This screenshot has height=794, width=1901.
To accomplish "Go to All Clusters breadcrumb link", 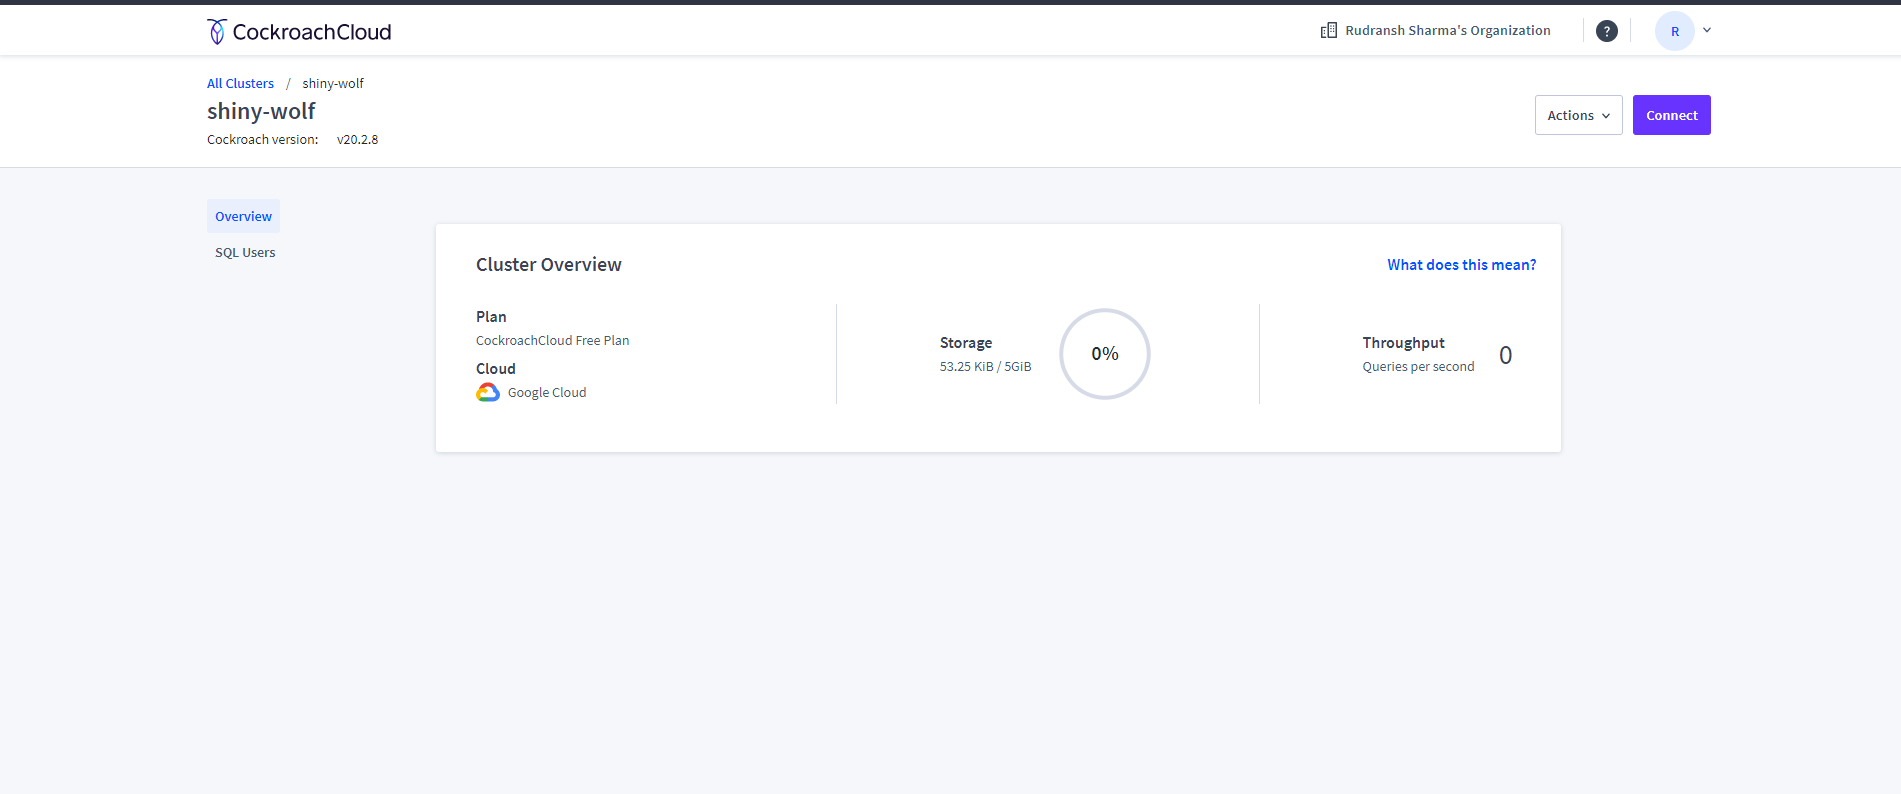I will 240,84.
